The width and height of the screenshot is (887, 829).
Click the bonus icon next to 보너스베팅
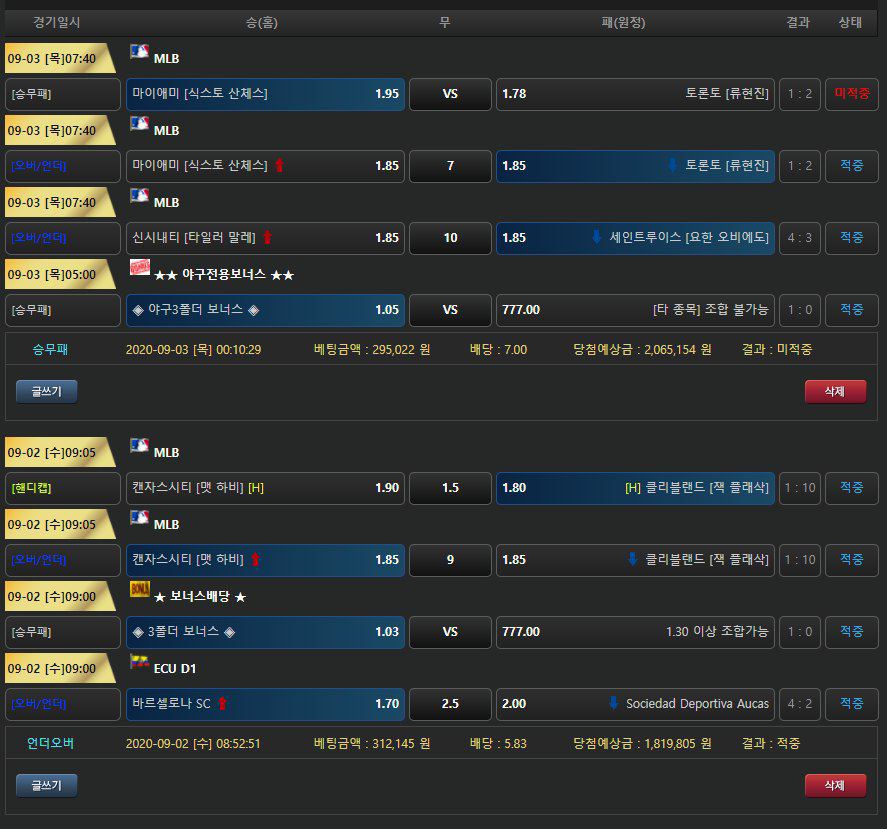139,591
